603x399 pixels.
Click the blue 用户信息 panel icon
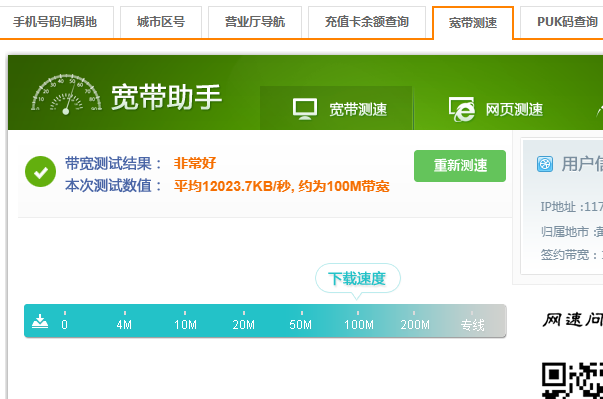coord(545,164)
